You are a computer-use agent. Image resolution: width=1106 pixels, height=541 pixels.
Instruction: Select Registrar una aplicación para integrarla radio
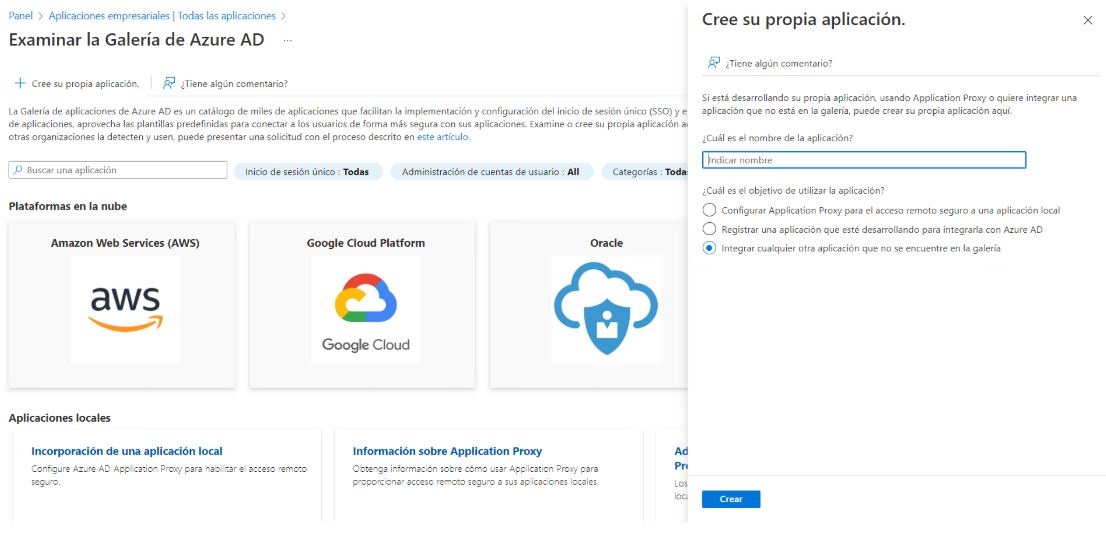pyautogui.click(x=709, y=229)
